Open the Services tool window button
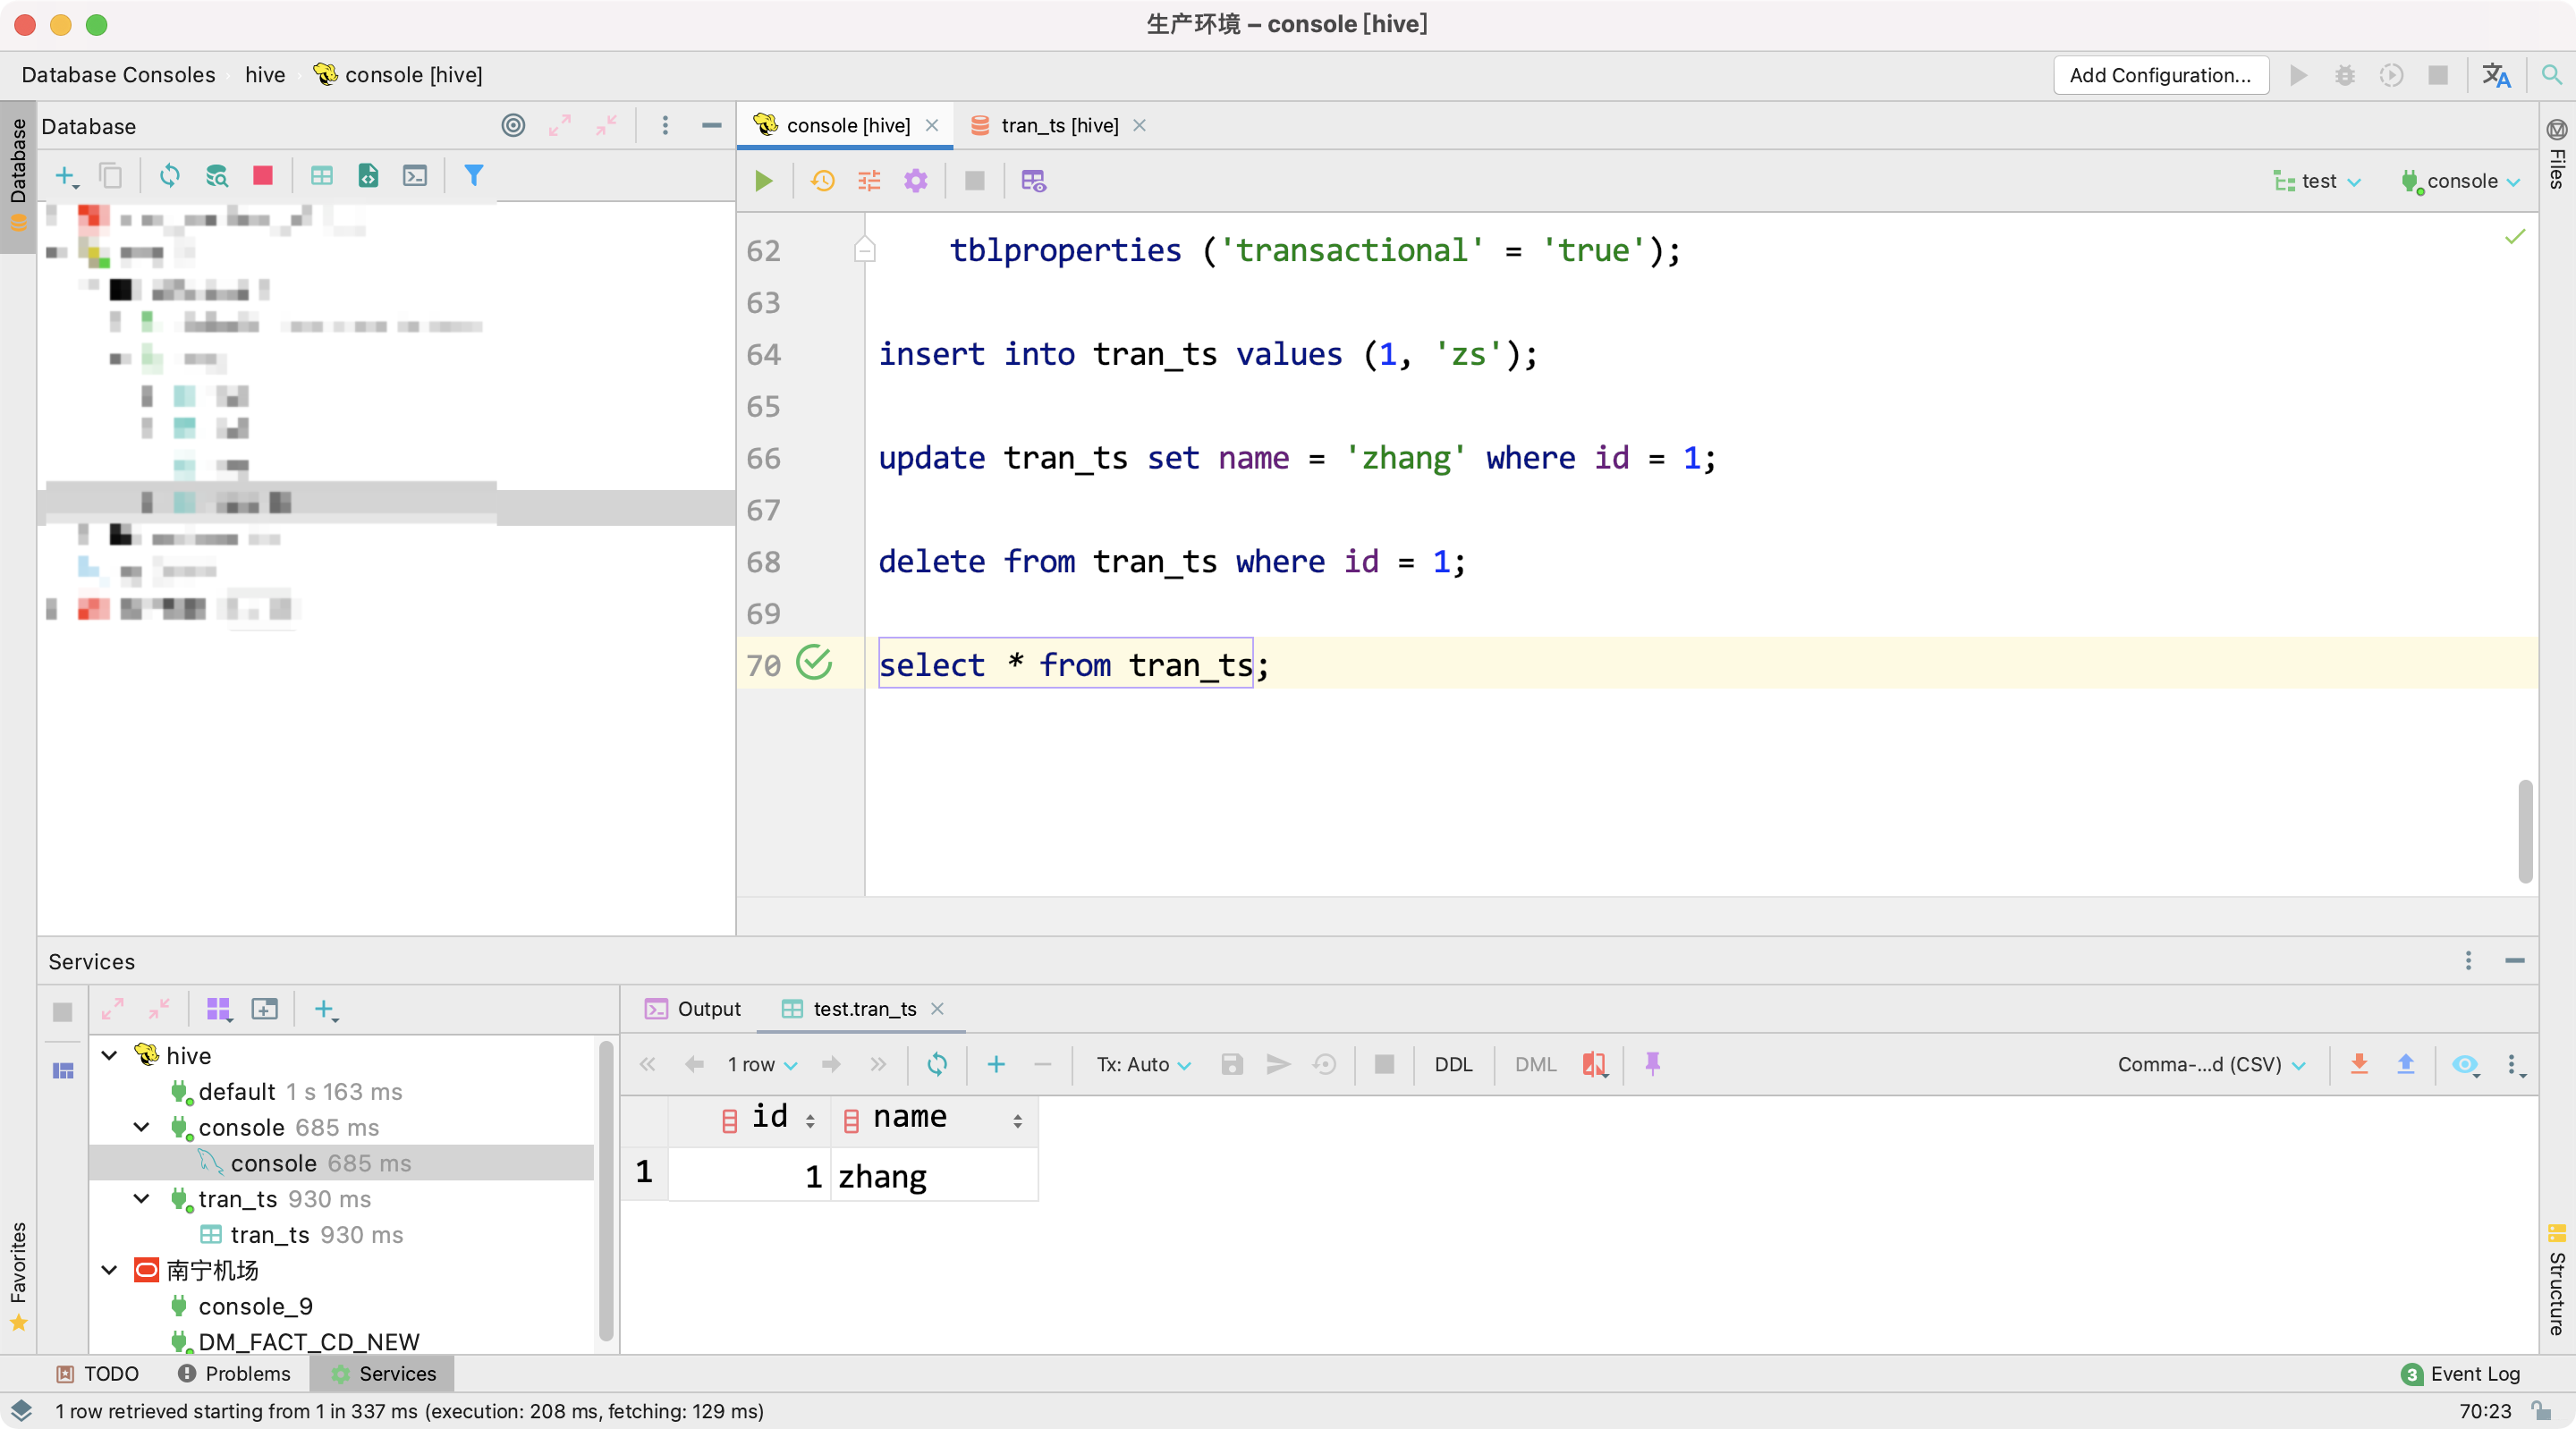 coord(382,1374)
